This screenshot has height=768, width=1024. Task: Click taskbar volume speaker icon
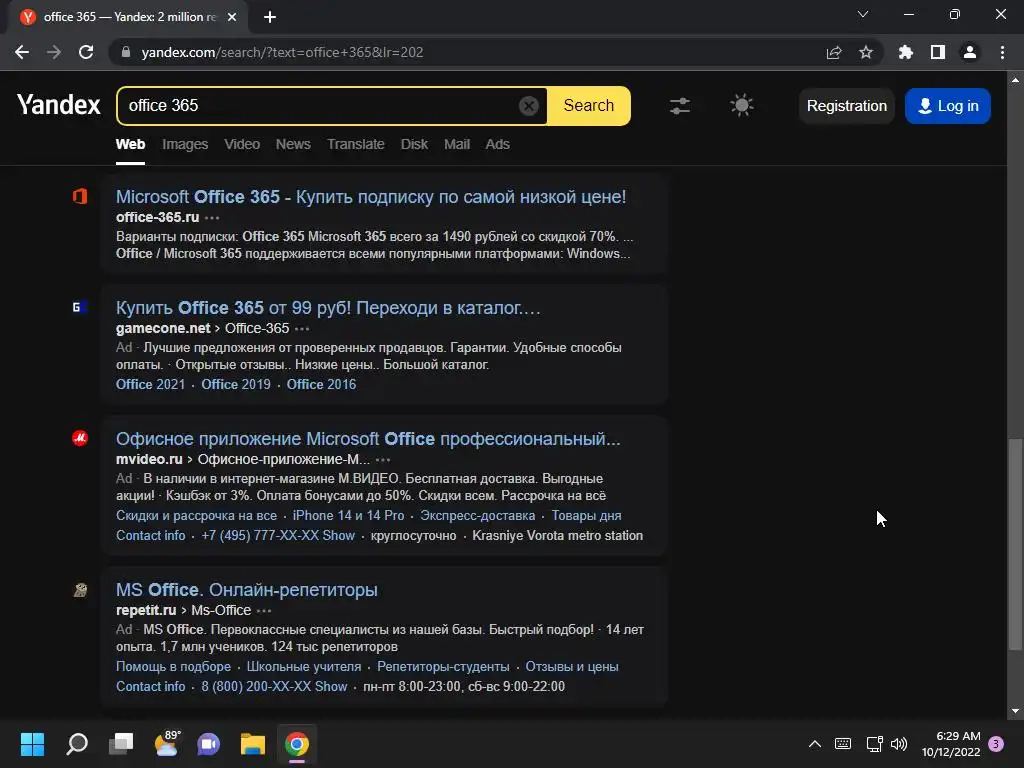coord(899,744)
